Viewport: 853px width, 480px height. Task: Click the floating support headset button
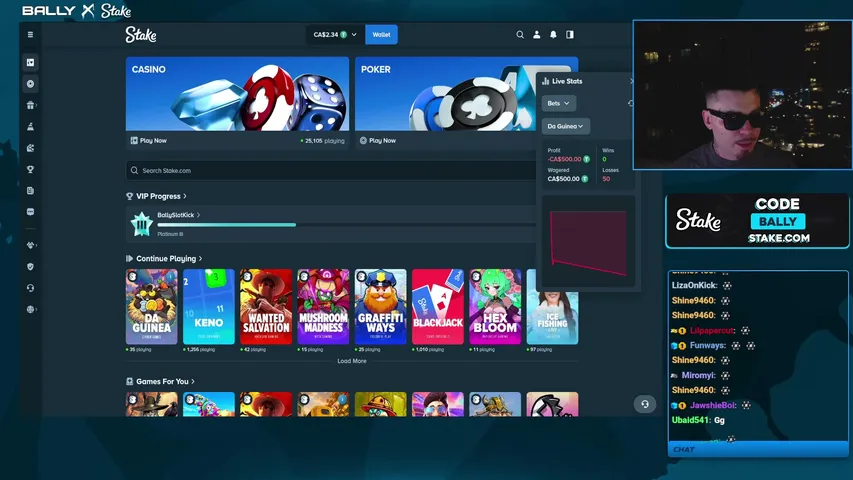645,404
